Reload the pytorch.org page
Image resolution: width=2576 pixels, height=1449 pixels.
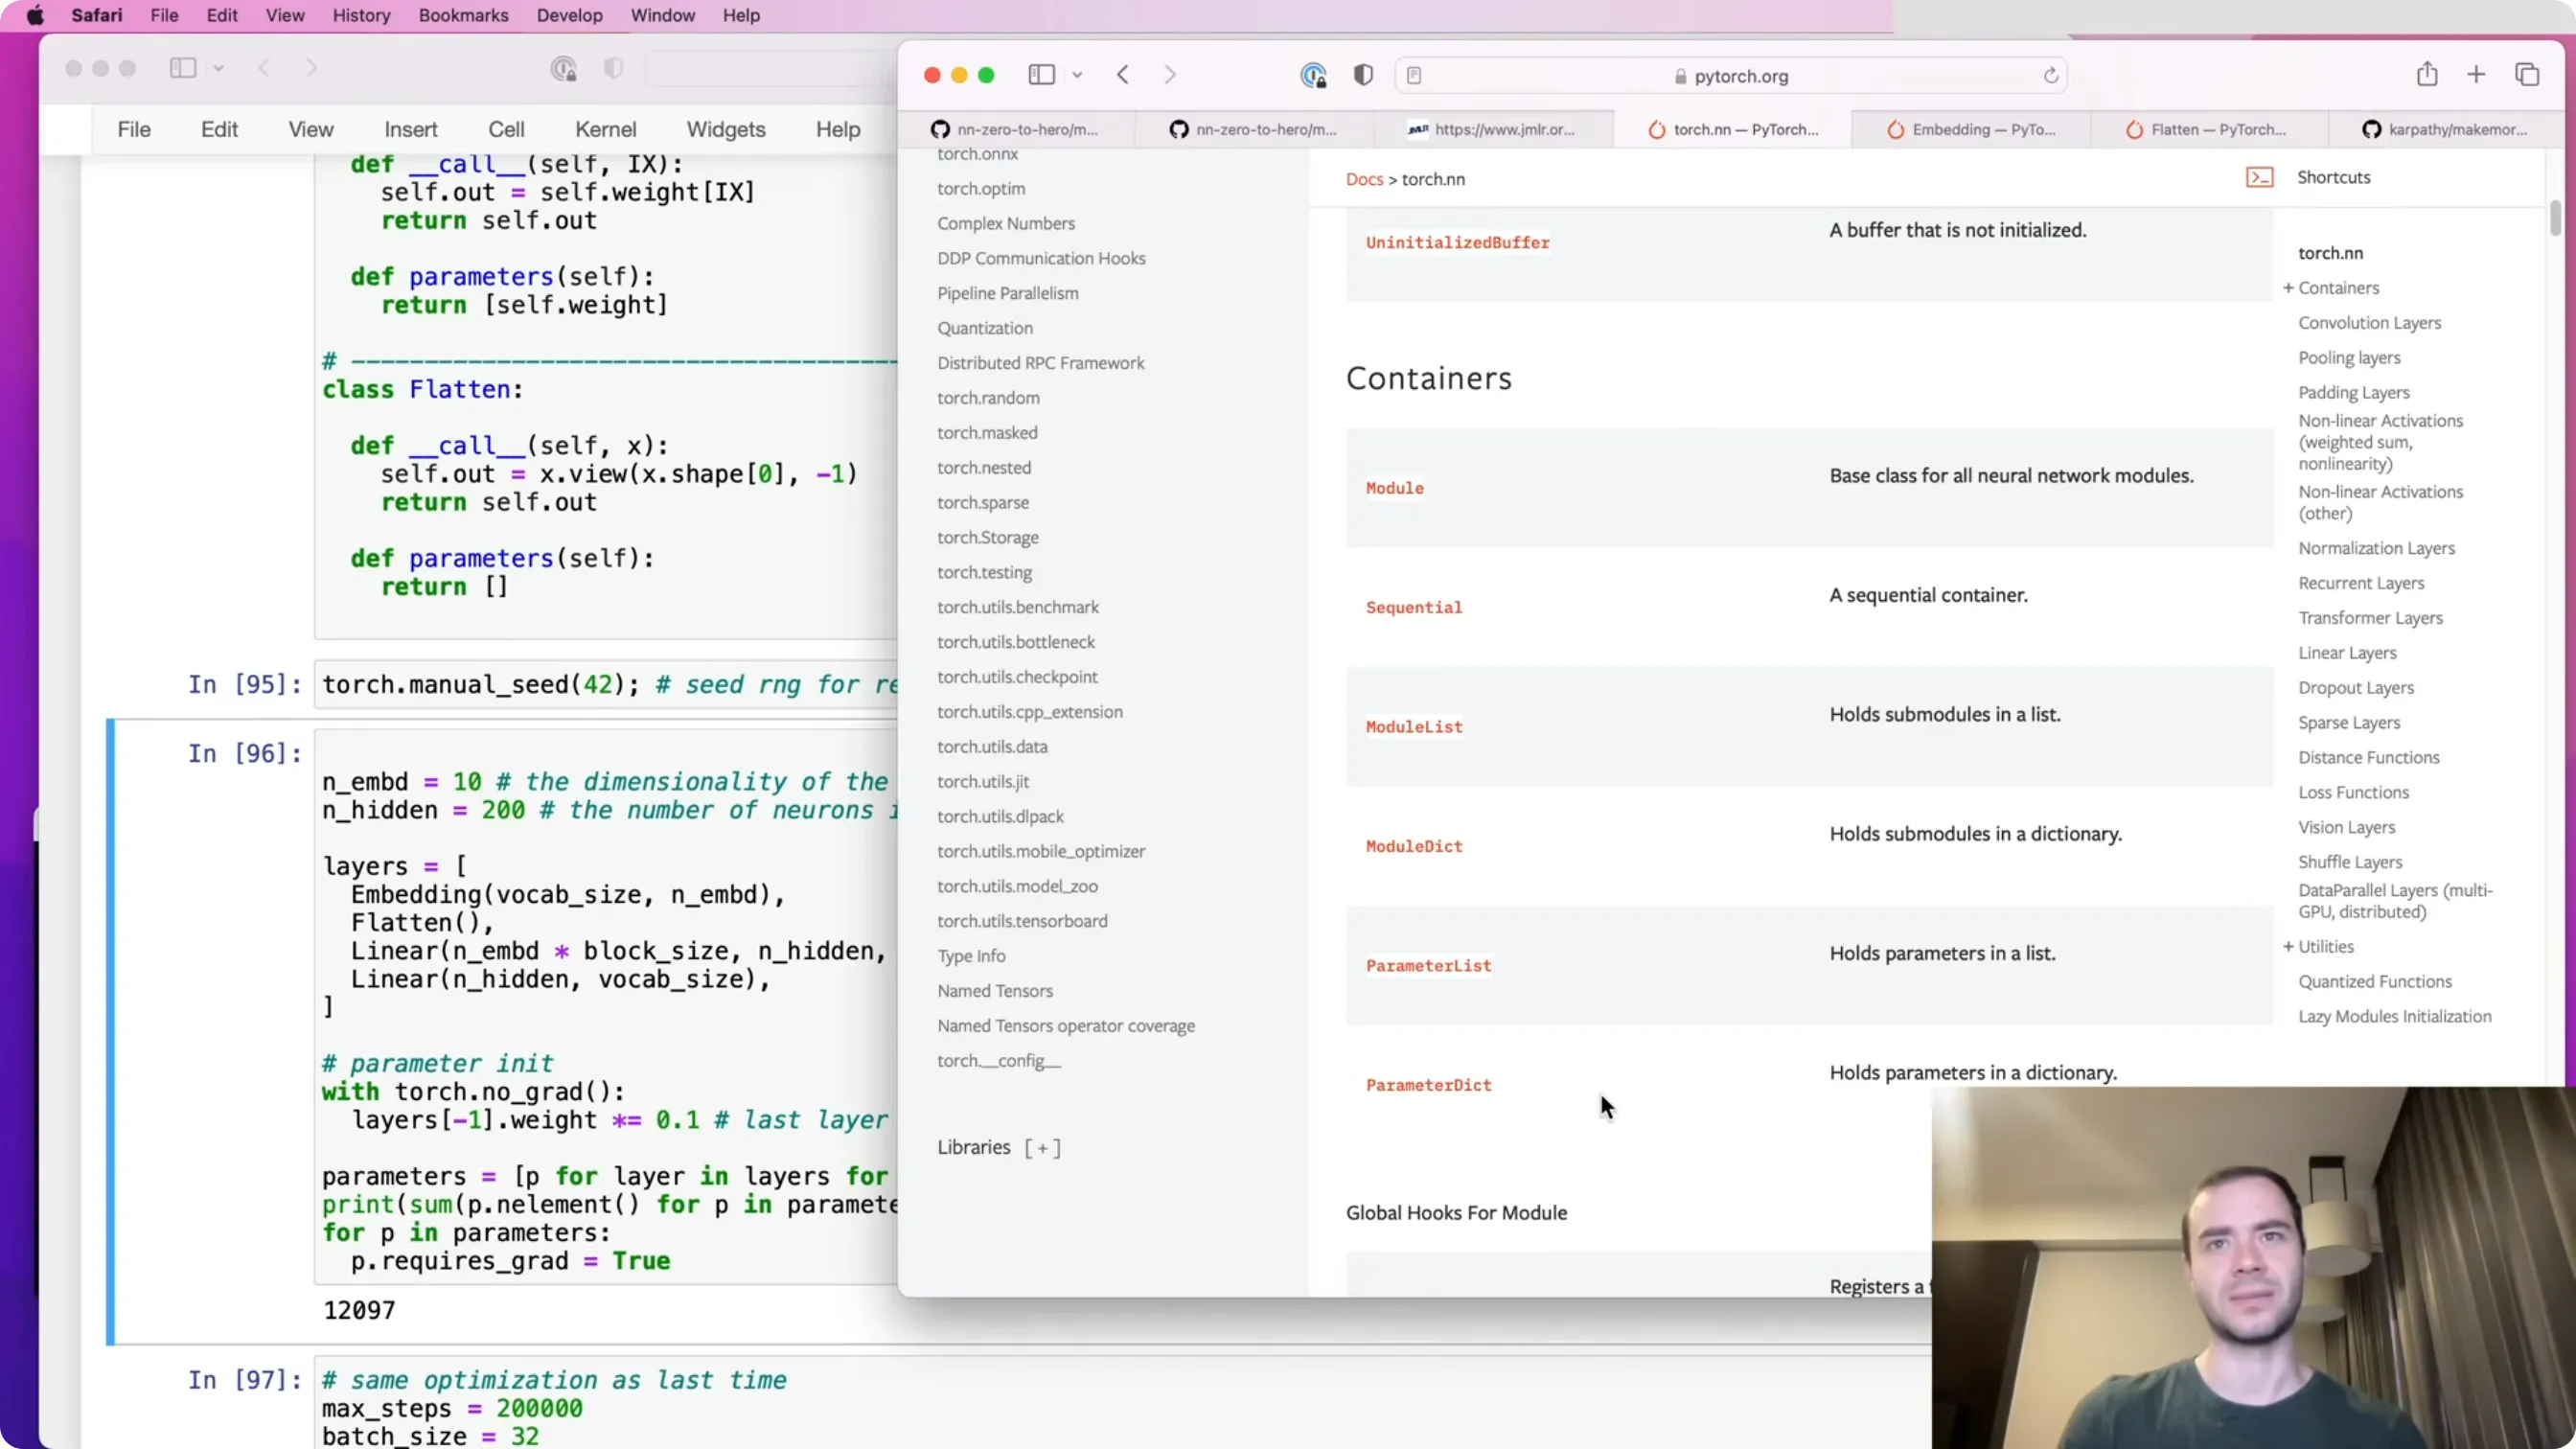2050,76
